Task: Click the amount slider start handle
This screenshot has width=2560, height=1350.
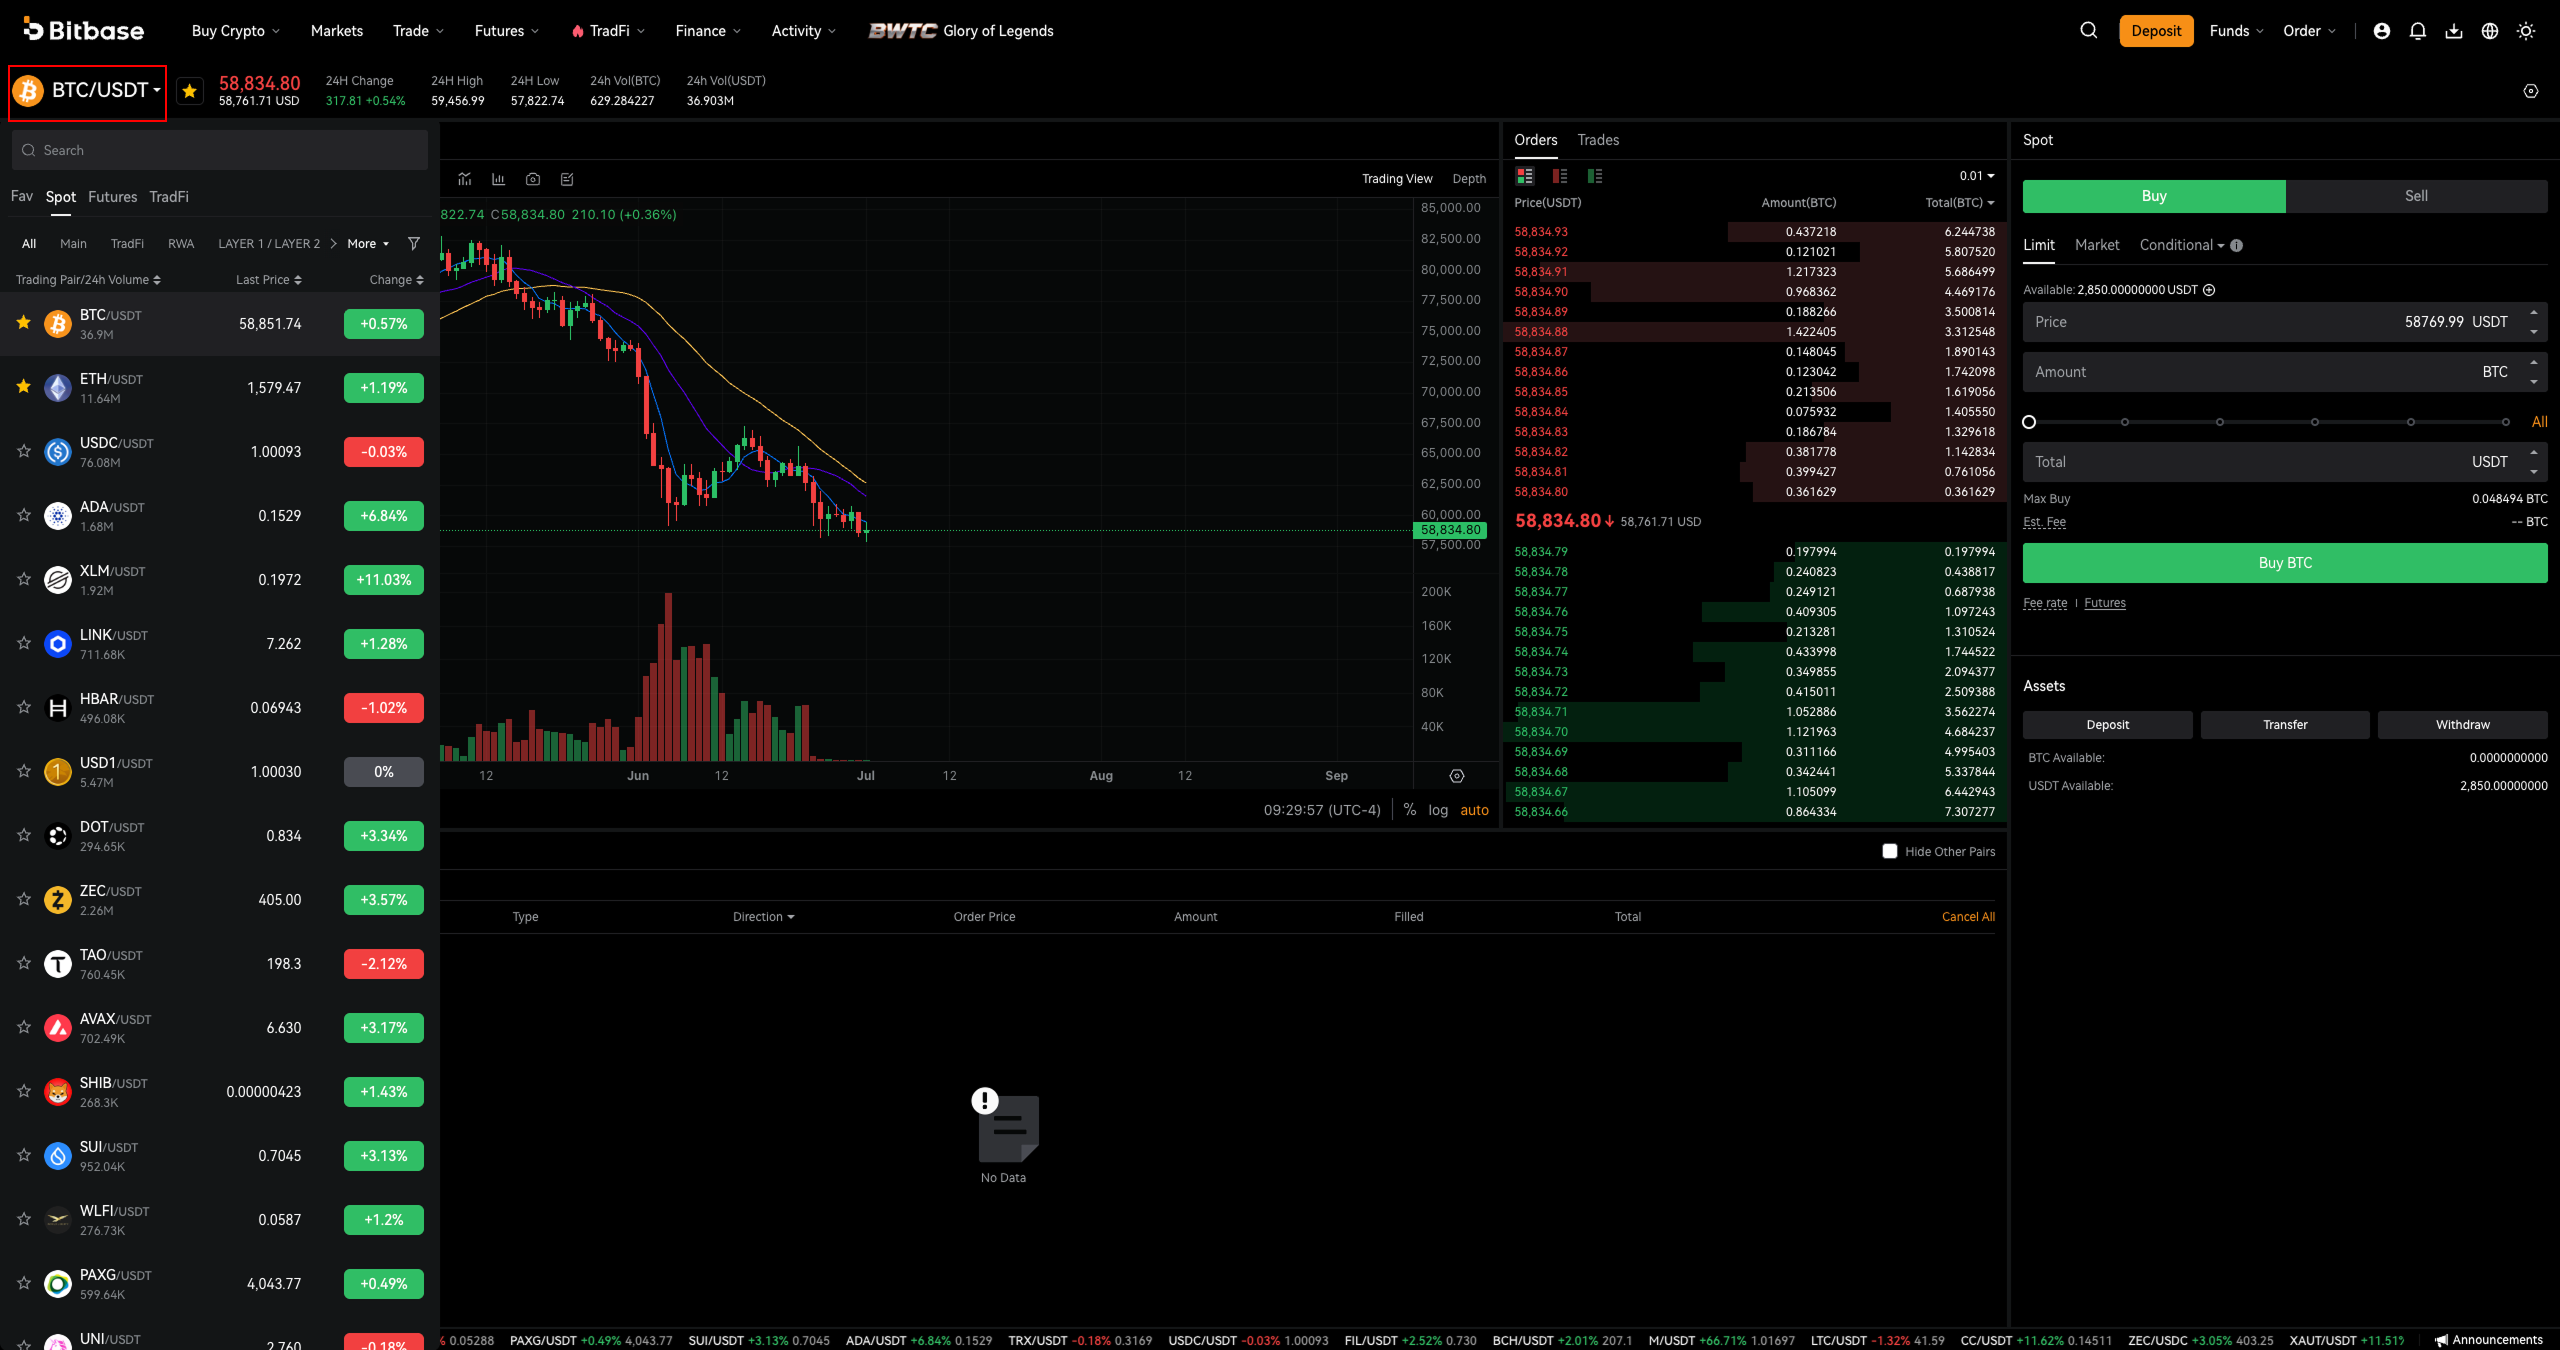Action: point(2029,422)
